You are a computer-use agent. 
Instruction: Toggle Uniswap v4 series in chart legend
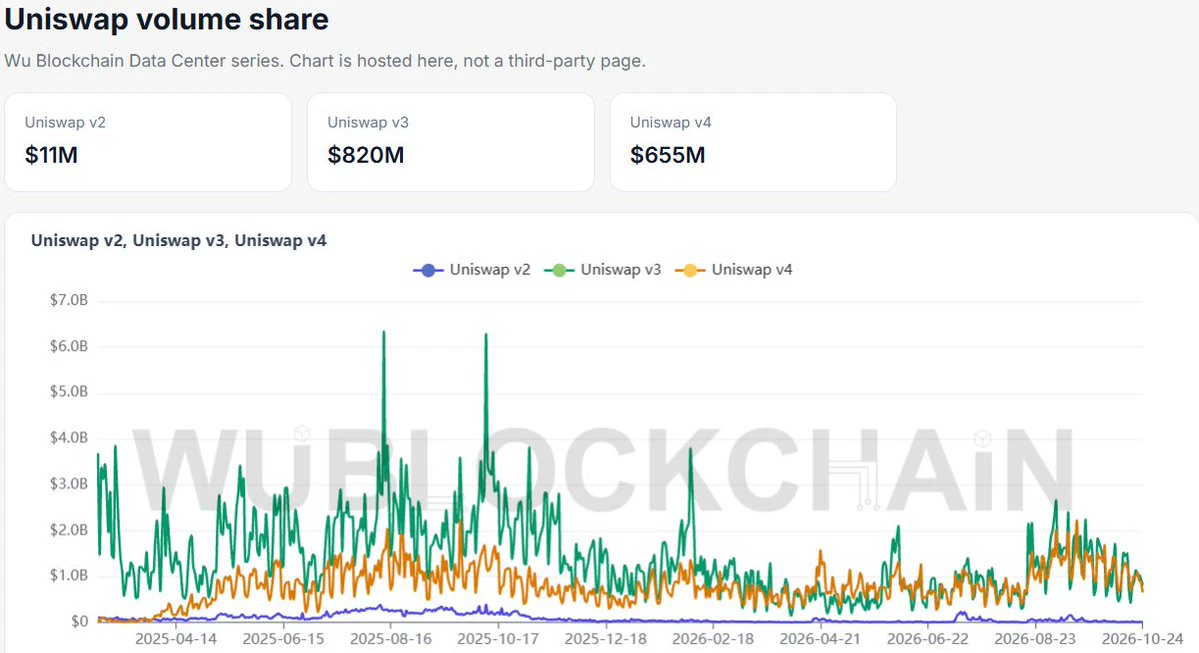pyautogui.click(x=734, y=270)
